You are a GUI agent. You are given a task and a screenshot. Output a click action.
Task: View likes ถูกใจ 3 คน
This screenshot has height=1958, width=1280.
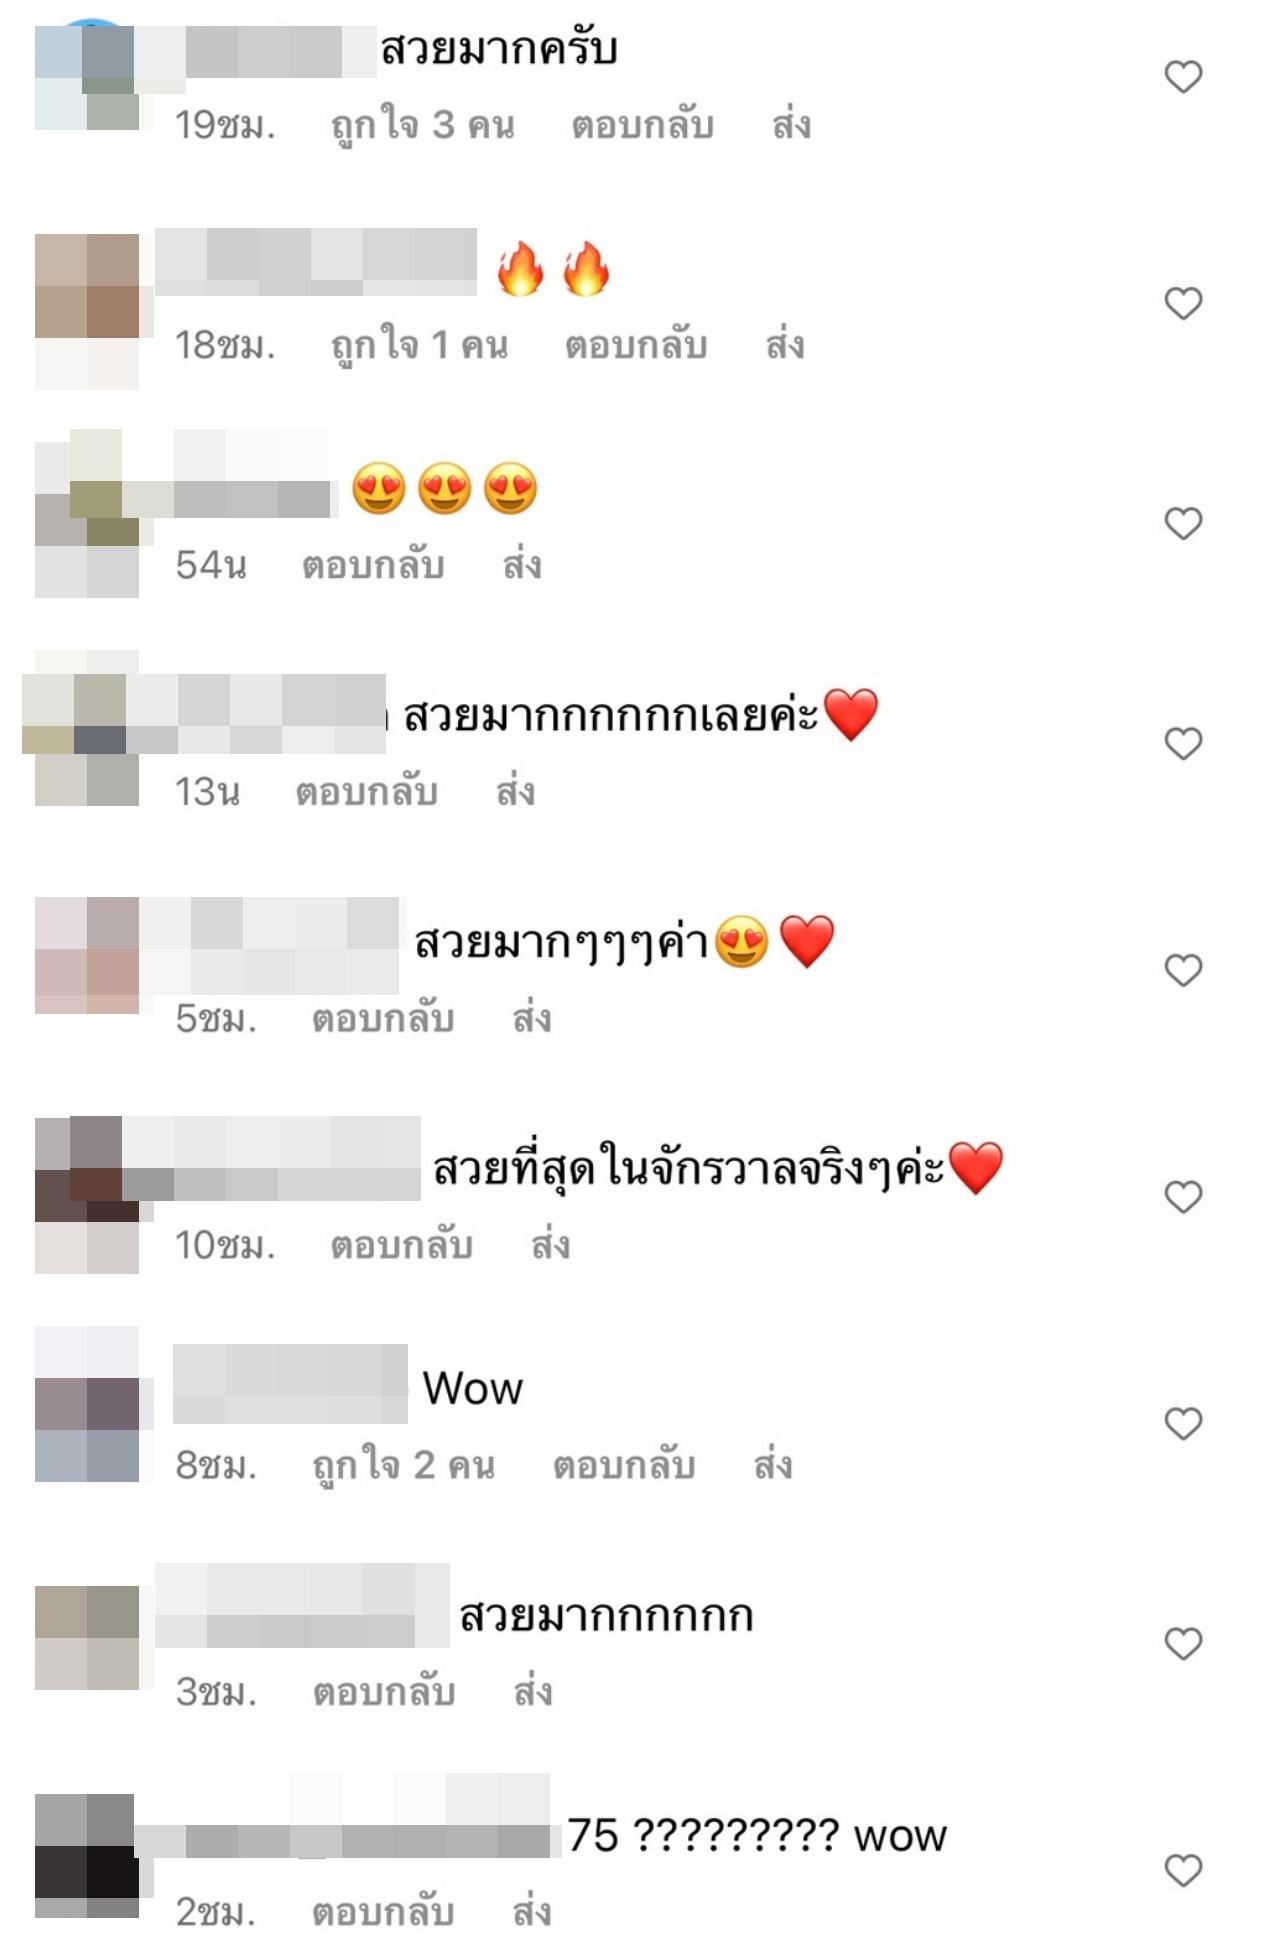(x=423, y=126)
